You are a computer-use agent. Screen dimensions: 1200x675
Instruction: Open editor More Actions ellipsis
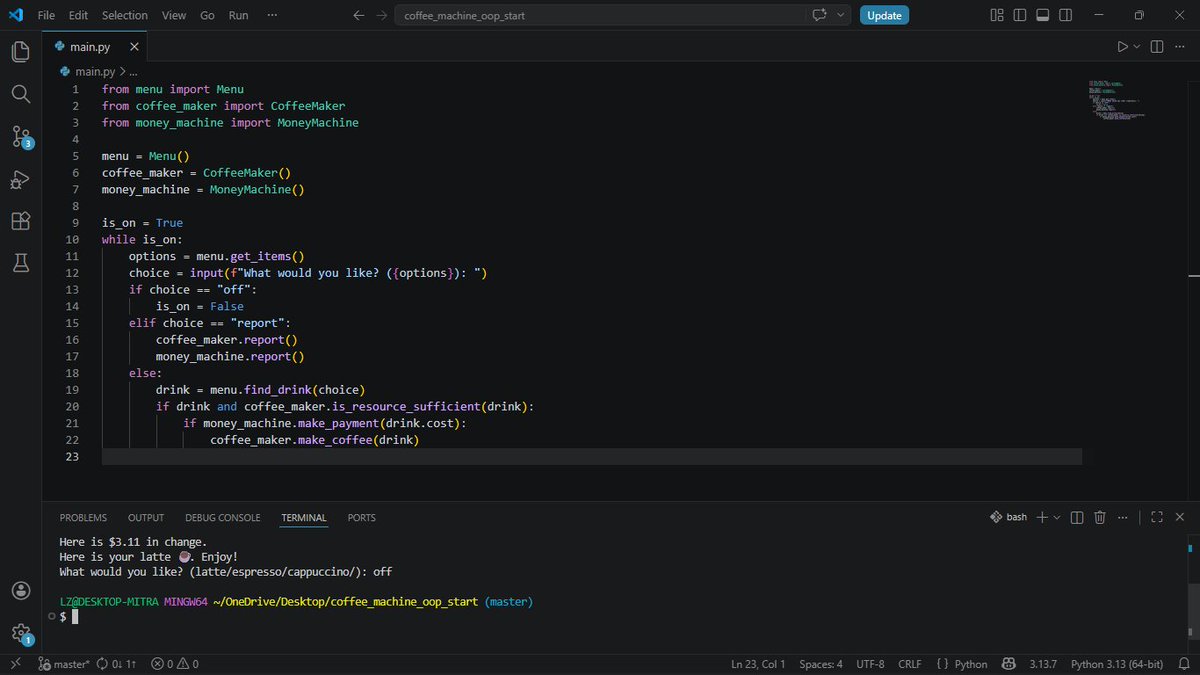click(1181, 47)
